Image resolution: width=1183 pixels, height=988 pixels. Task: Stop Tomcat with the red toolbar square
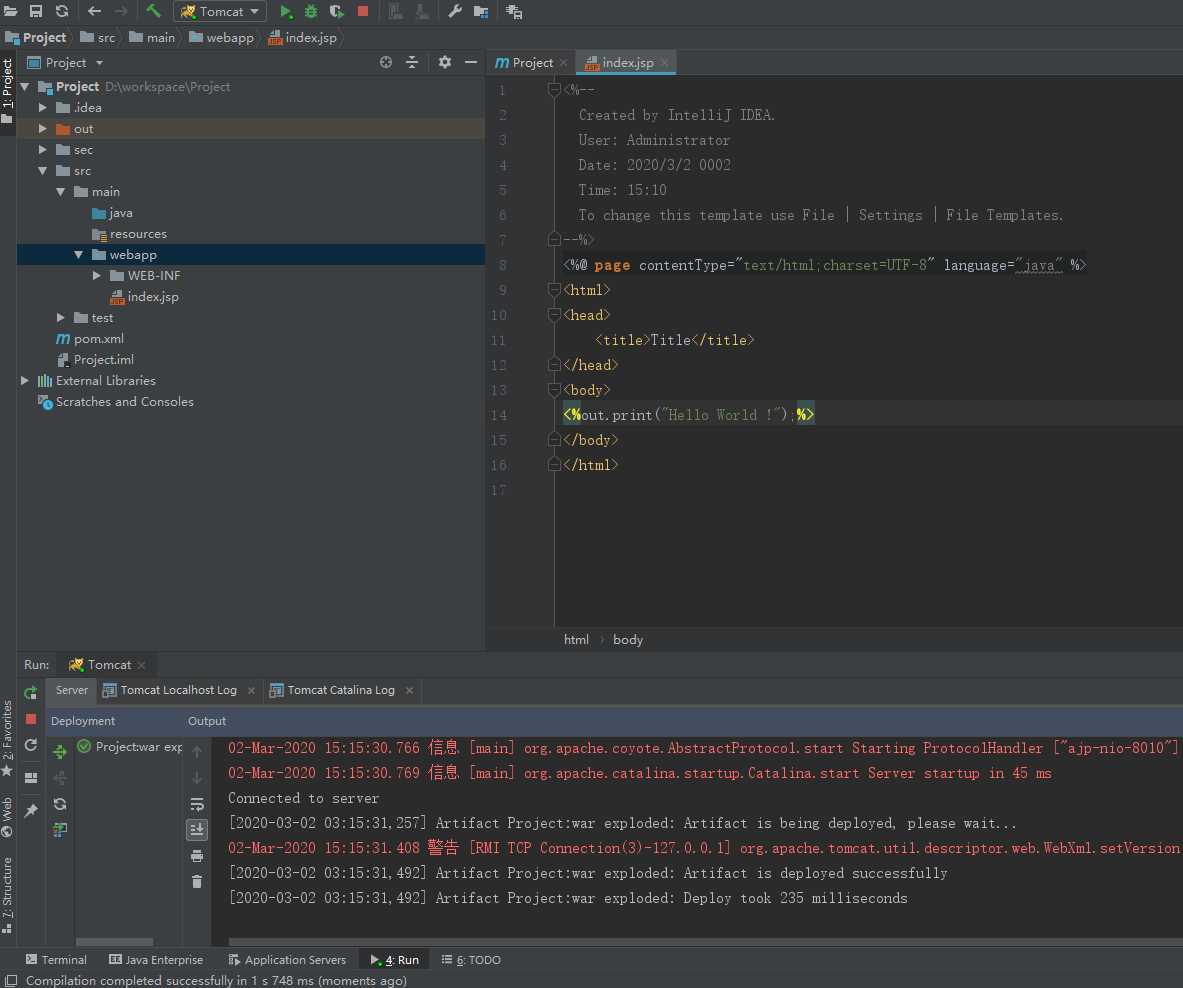pyautogui.click(x=363, y=11)
